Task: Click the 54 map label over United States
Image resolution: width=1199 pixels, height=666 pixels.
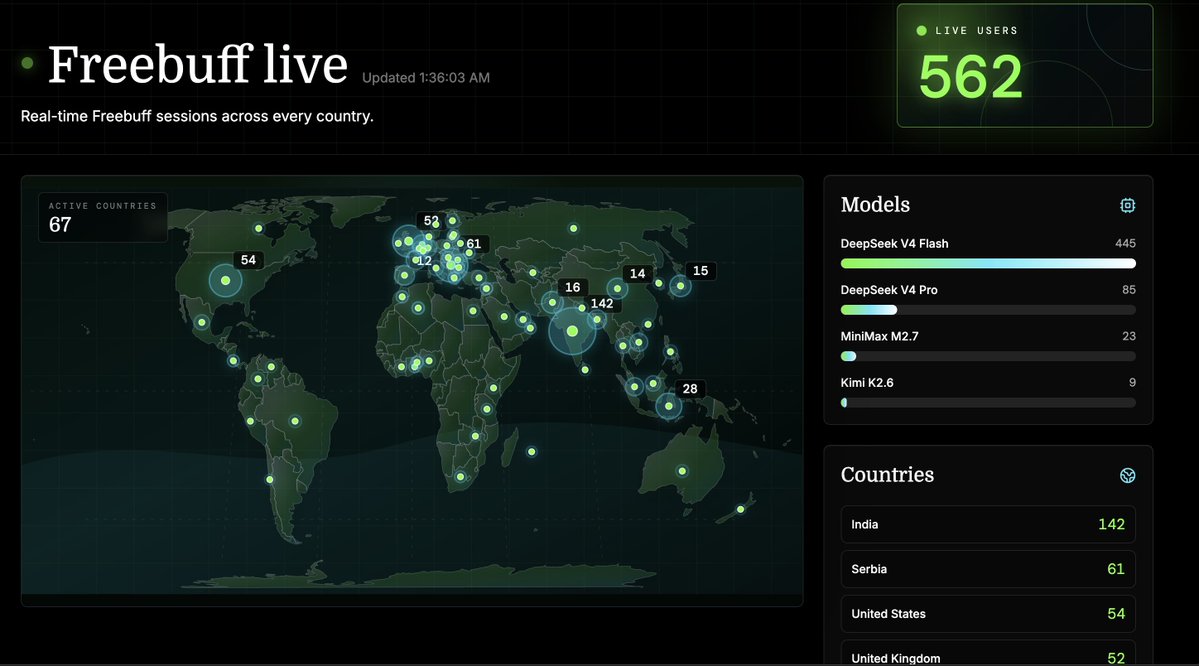Action: tap(249, 260)
